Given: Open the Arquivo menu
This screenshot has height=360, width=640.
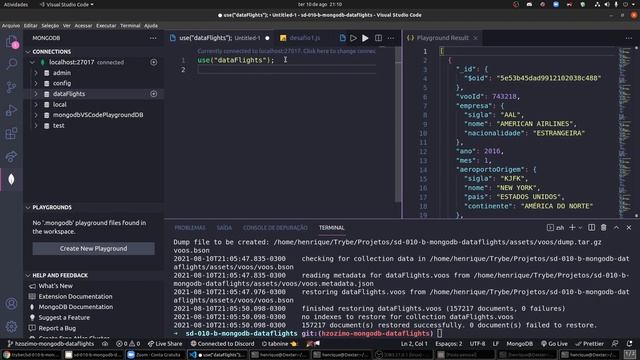Looking at the screenshot, I should click(x=11, y=25).
